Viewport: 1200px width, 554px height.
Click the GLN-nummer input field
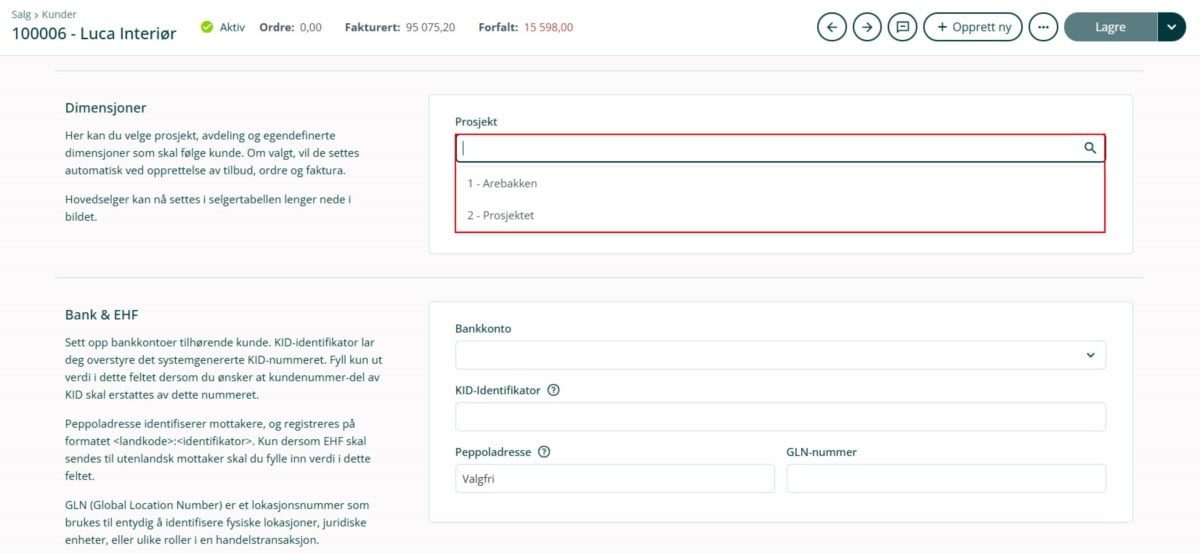point(946,479)
